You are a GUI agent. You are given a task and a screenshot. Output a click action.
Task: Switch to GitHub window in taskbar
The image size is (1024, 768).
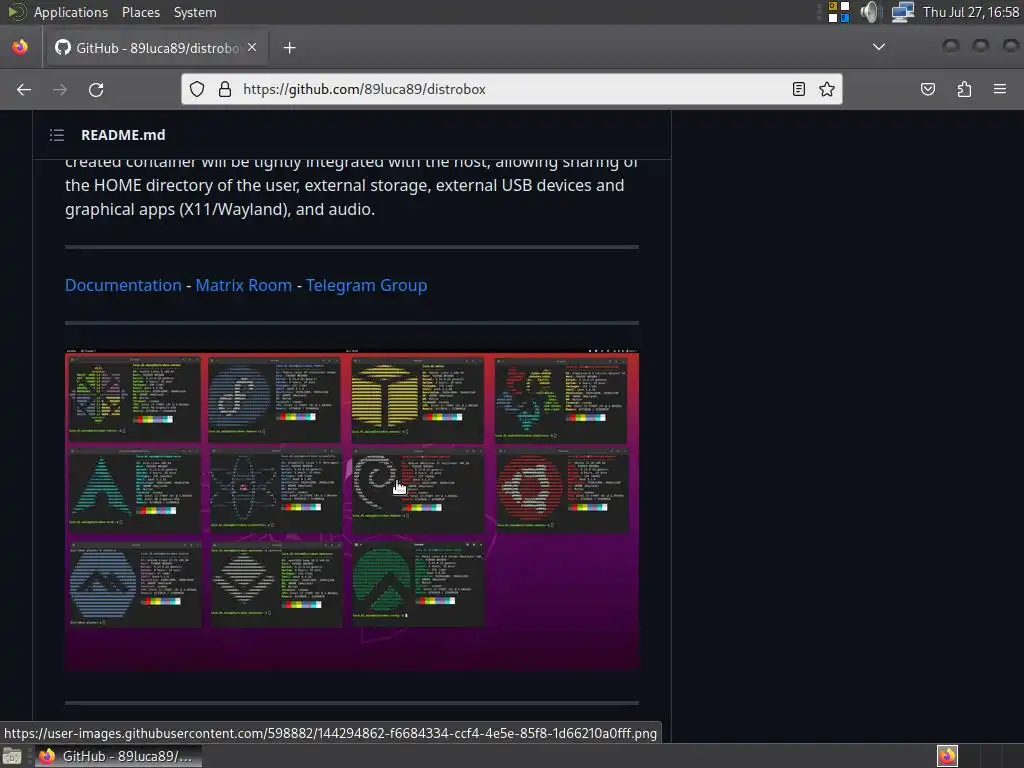118,756
